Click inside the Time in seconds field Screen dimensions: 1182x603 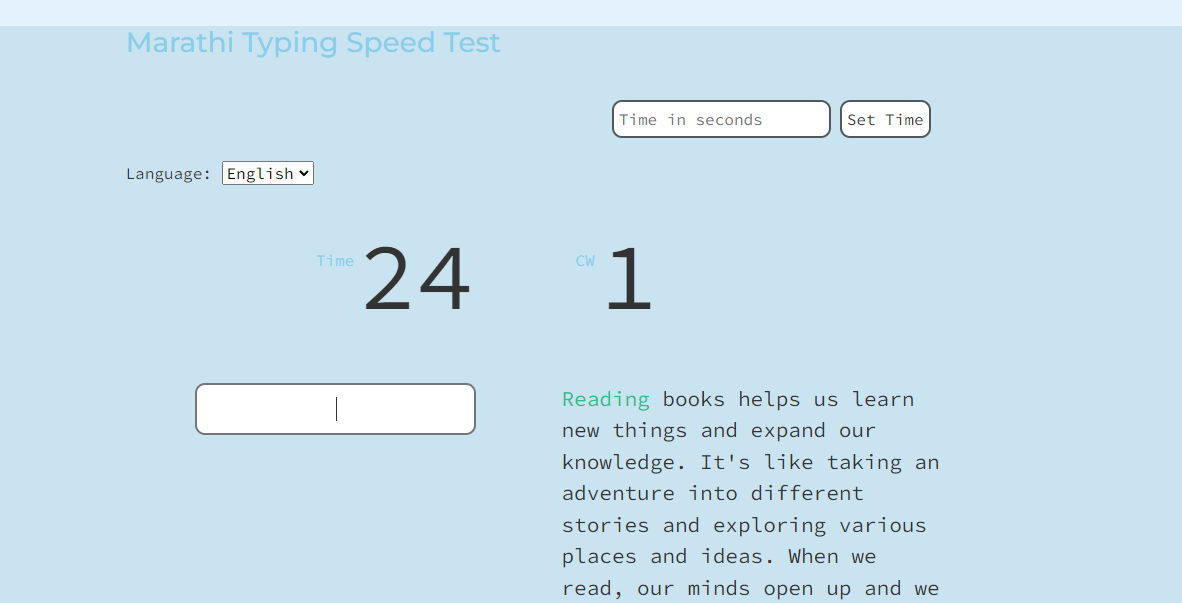pyautogui.click(x=720, y=119)
